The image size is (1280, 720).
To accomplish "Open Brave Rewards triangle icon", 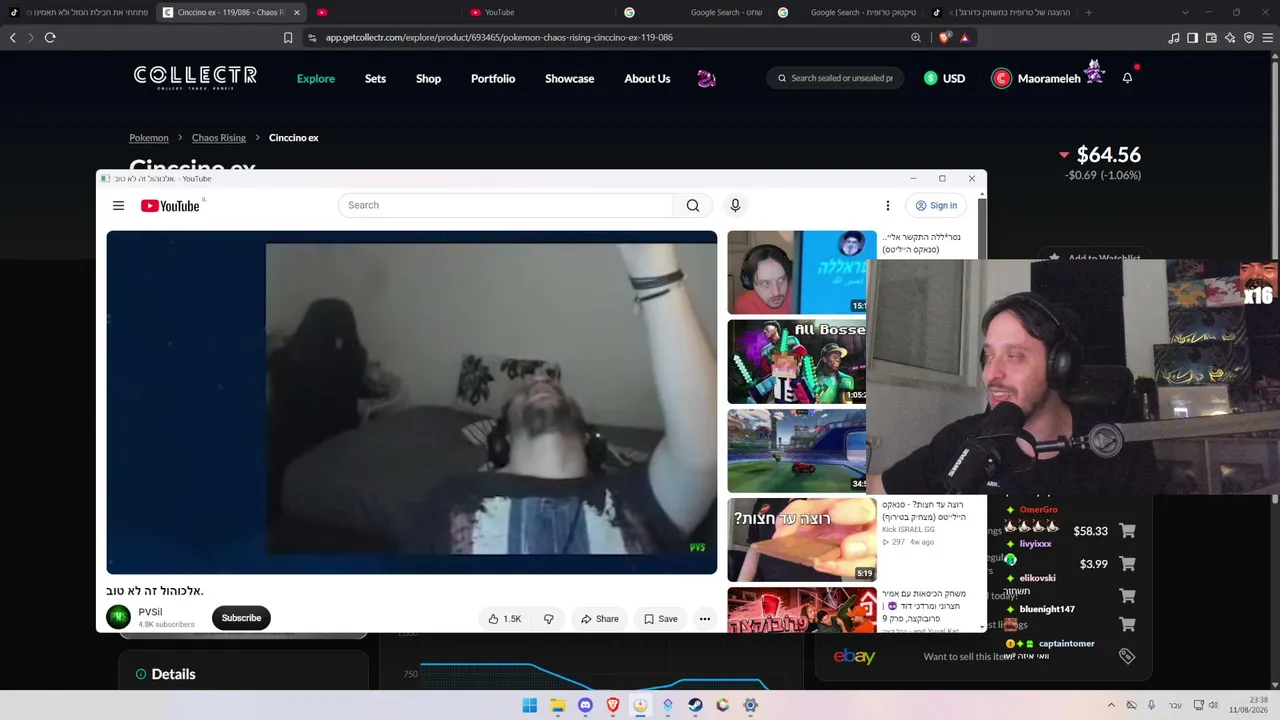I will point(964,38).
